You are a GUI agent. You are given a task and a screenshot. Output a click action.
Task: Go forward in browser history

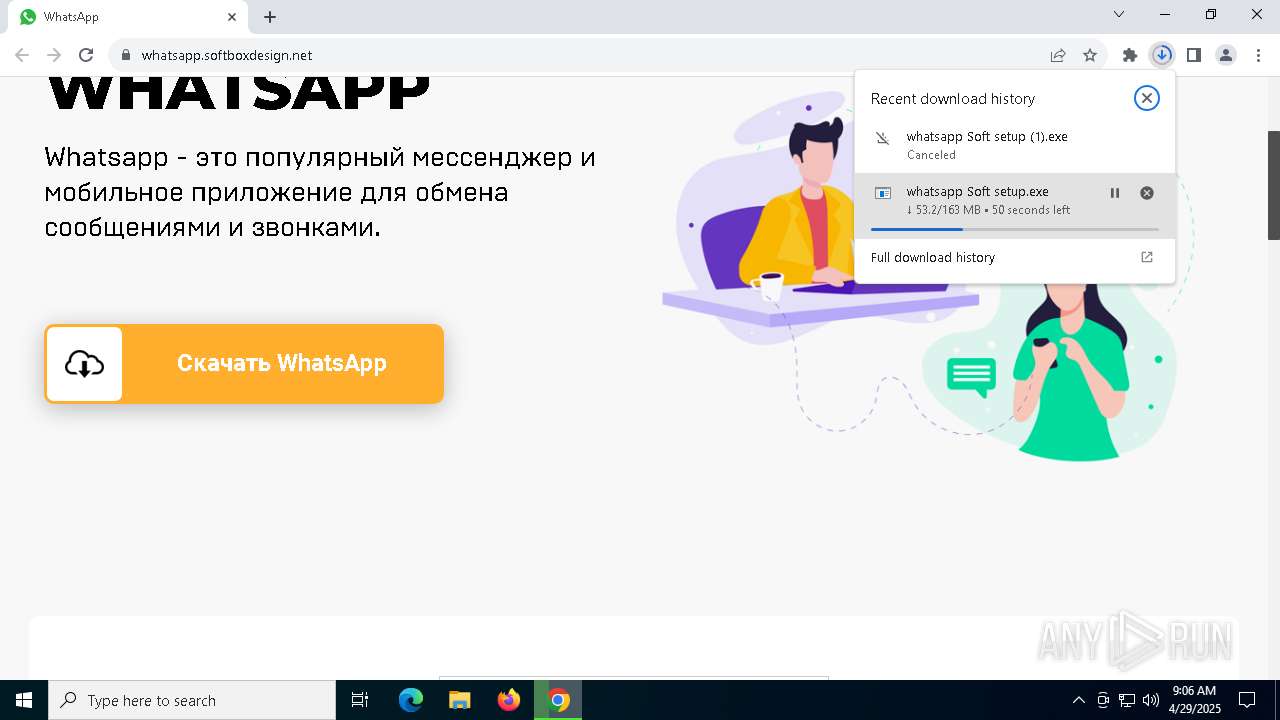coord(54,55)
